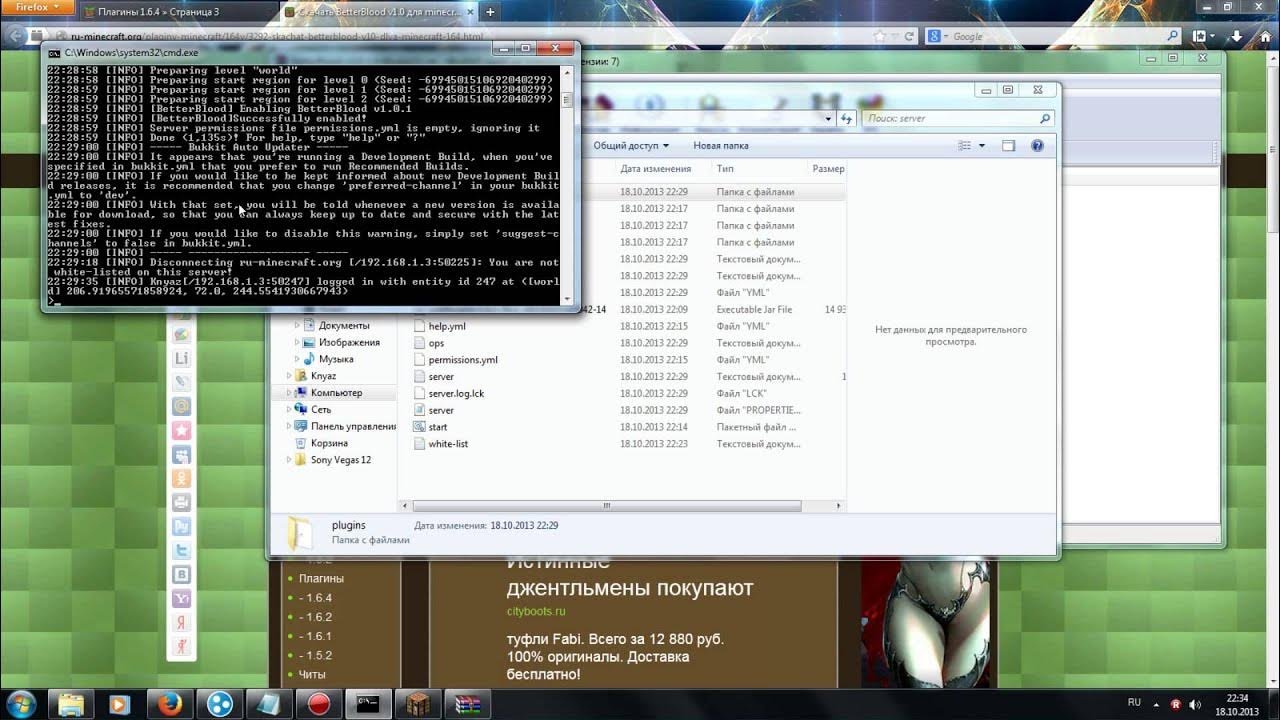
Task: Open the Windows Start orb
Action: 22,703
